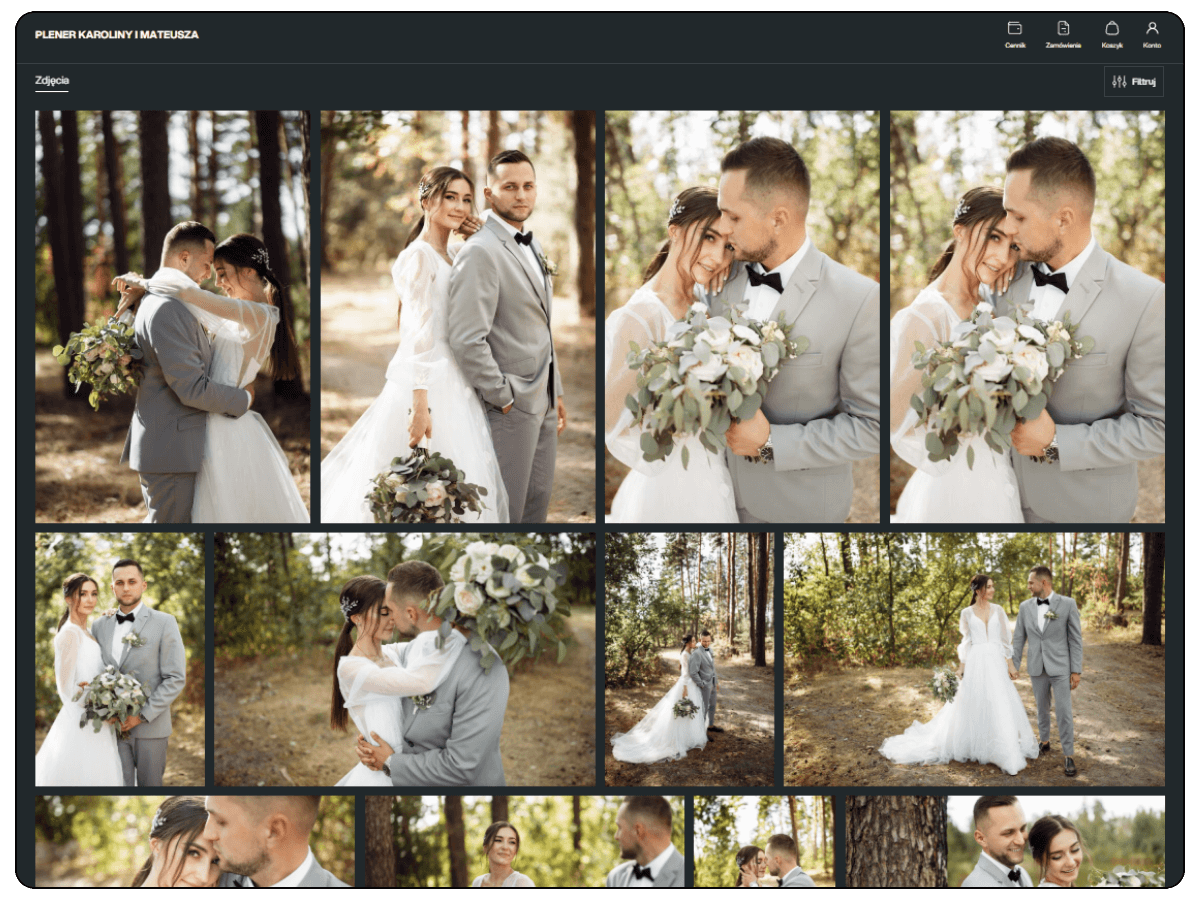Open photo of couple kissing behind raised bouquet

click(405, 659)
